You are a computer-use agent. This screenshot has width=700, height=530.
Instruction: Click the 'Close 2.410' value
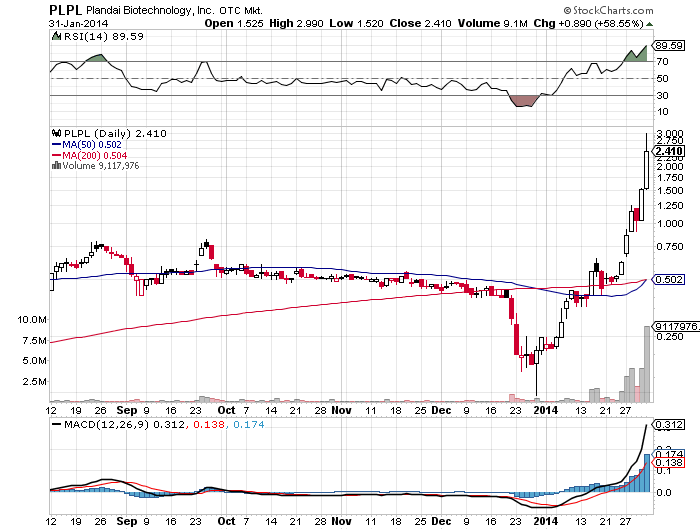pyautogui.click(x=420, y=23)
